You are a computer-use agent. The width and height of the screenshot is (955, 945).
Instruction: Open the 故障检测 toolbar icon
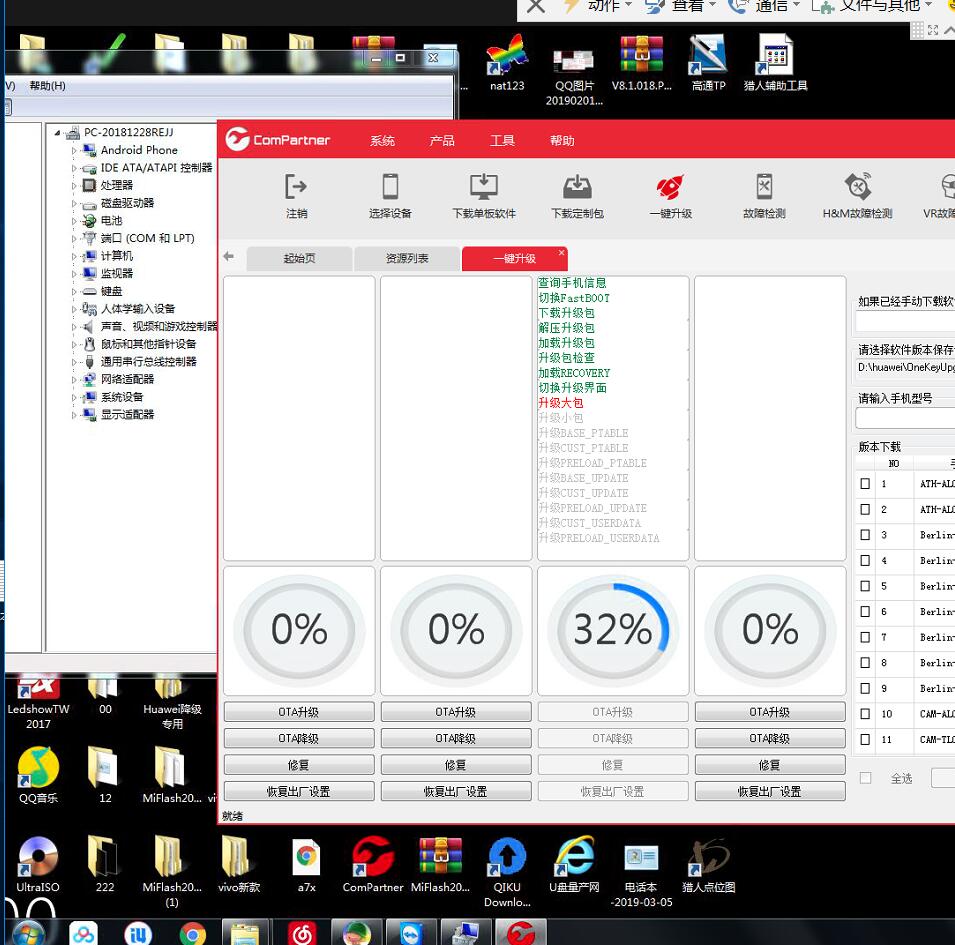764,187
